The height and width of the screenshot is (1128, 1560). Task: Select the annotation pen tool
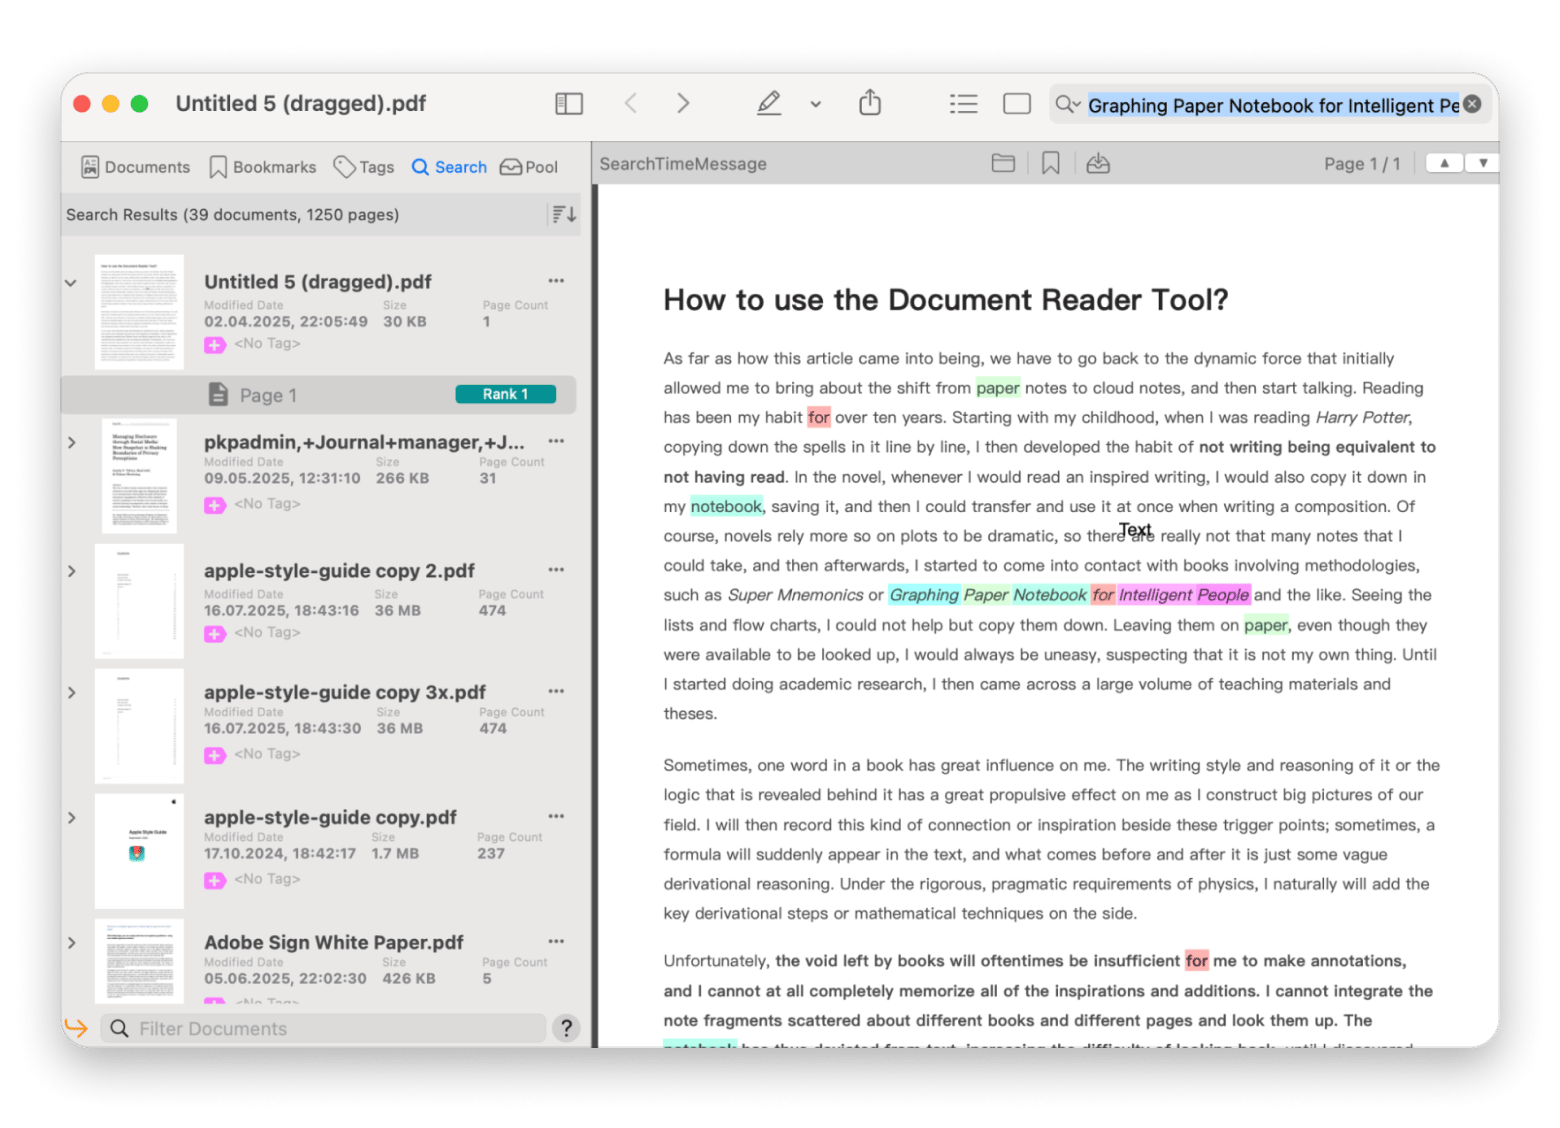click(768, 103)
